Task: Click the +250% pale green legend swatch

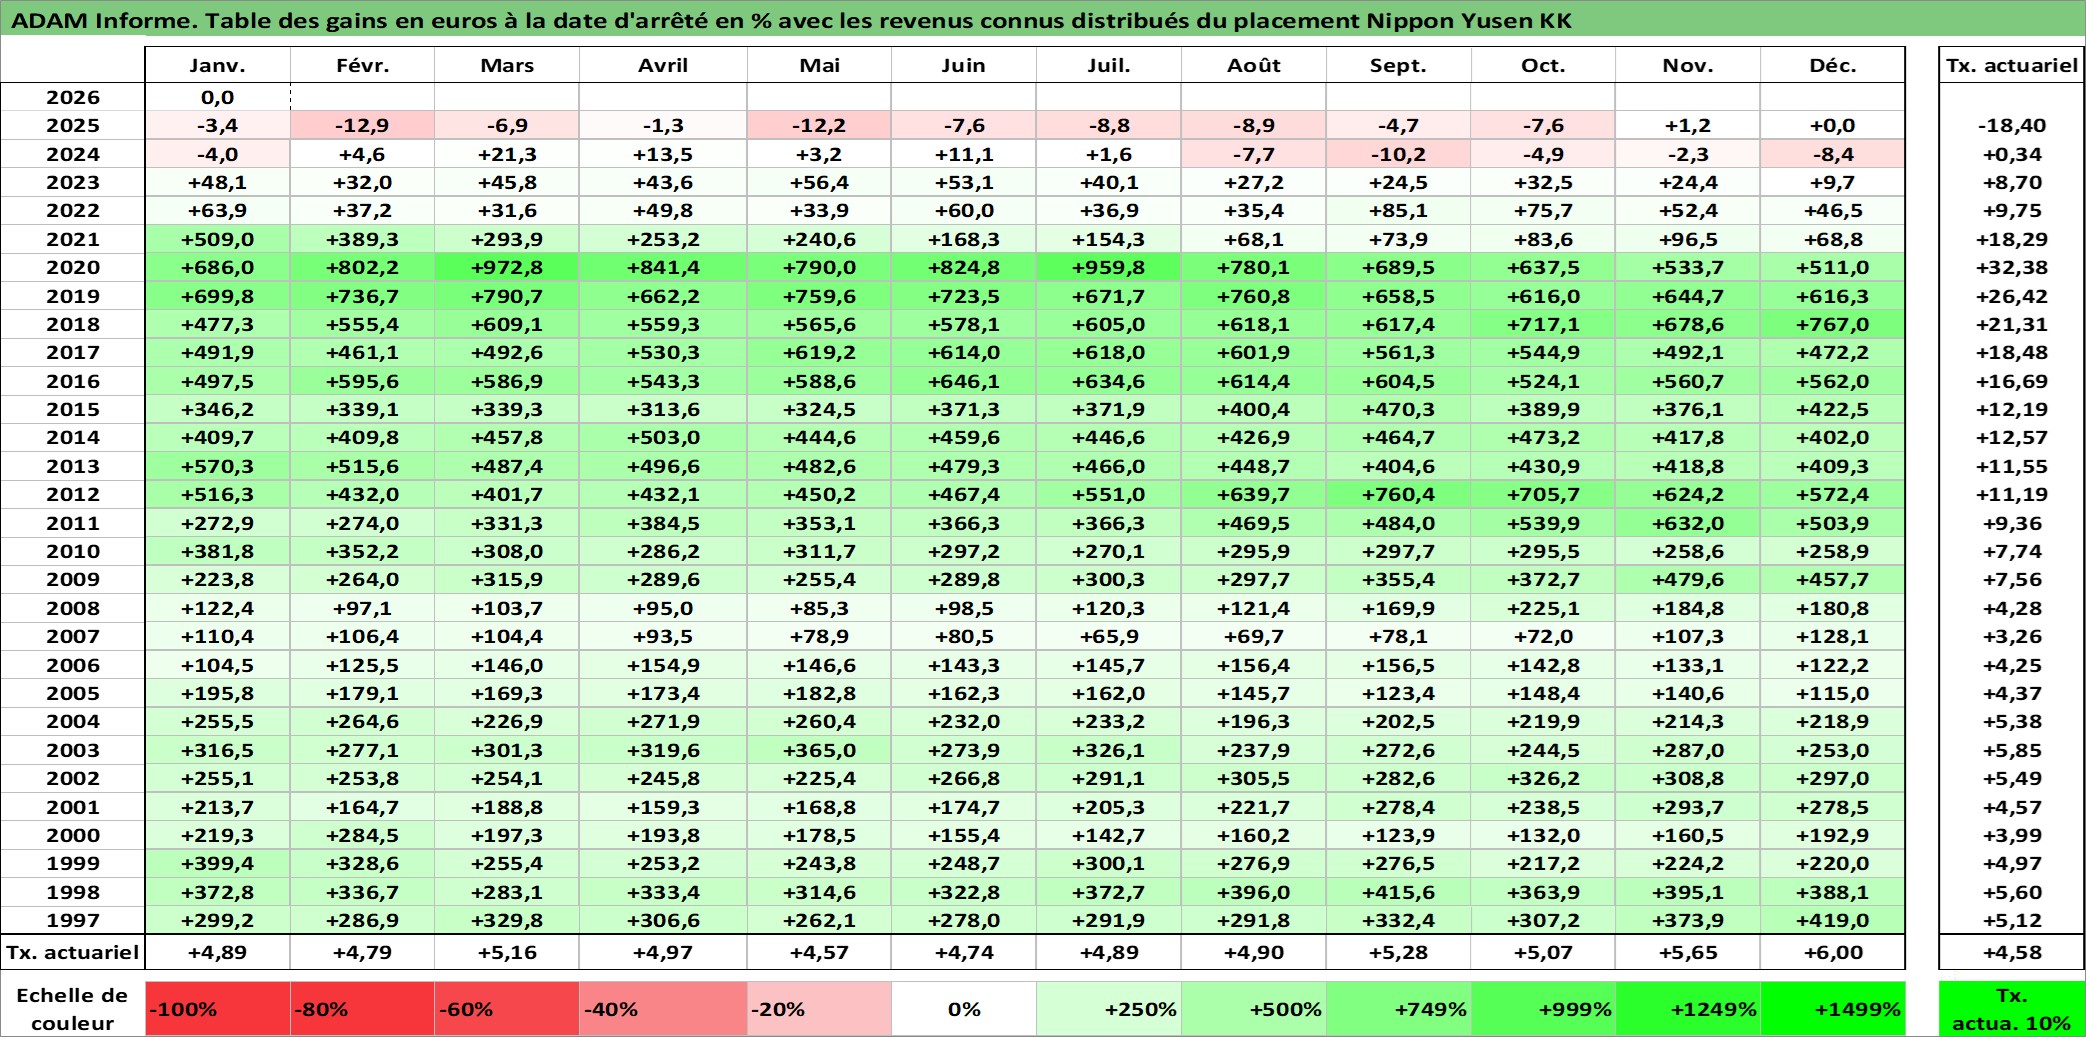Action: click(1109, 1009)
